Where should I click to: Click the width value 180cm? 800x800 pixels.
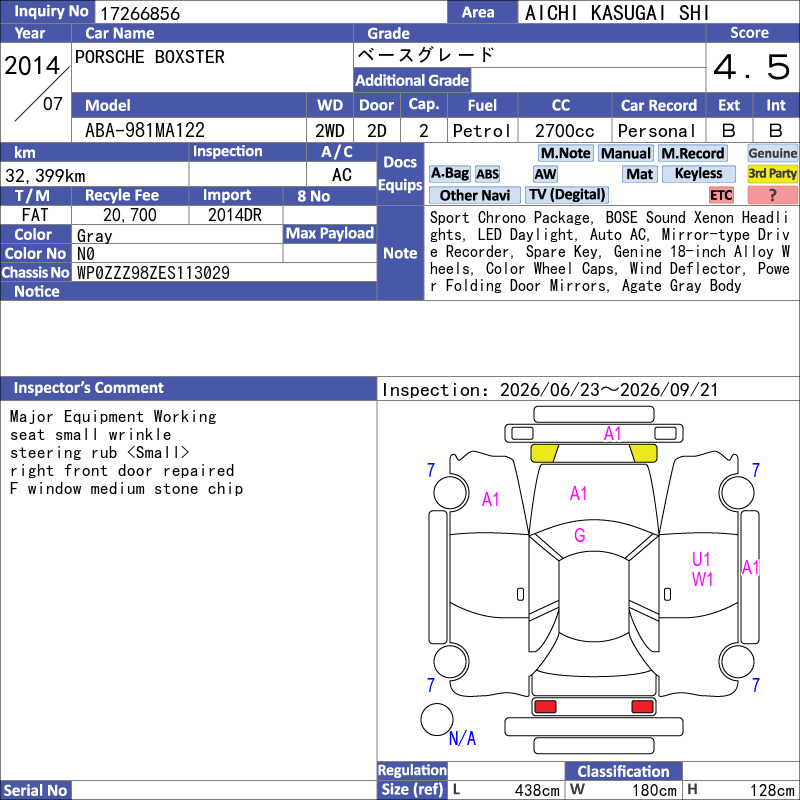click(x=654, y=790)
